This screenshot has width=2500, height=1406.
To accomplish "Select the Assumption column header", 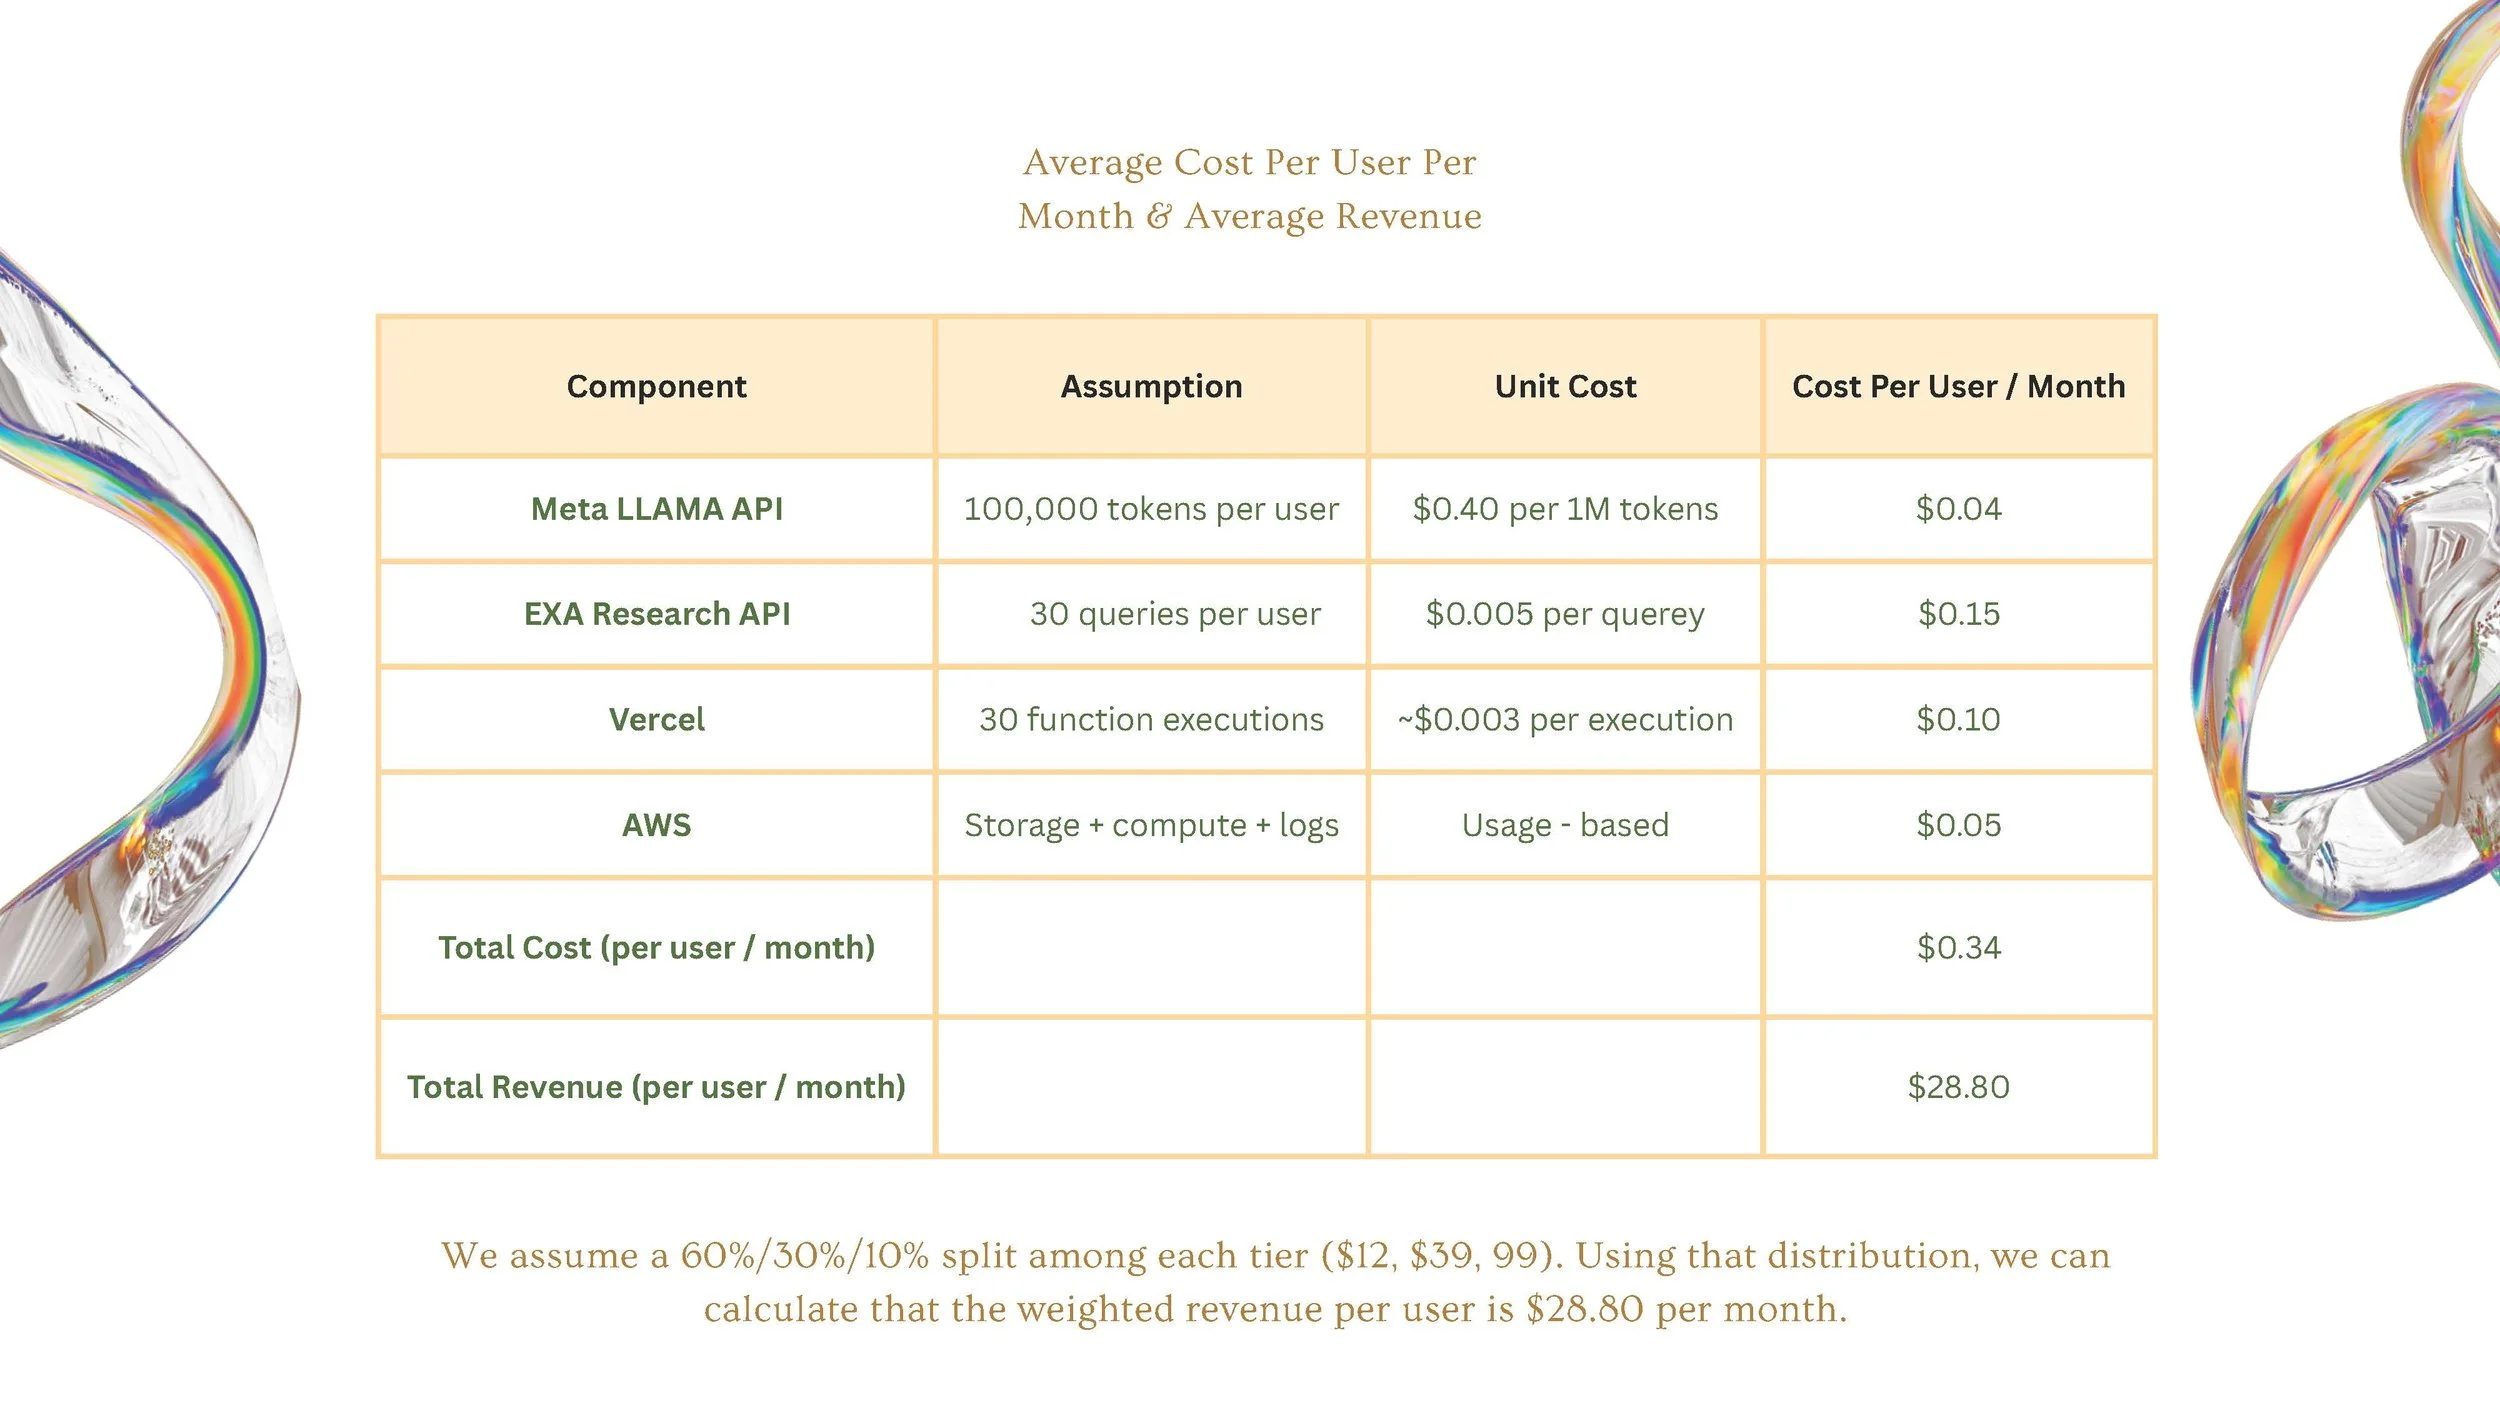I will [1151, 386].
